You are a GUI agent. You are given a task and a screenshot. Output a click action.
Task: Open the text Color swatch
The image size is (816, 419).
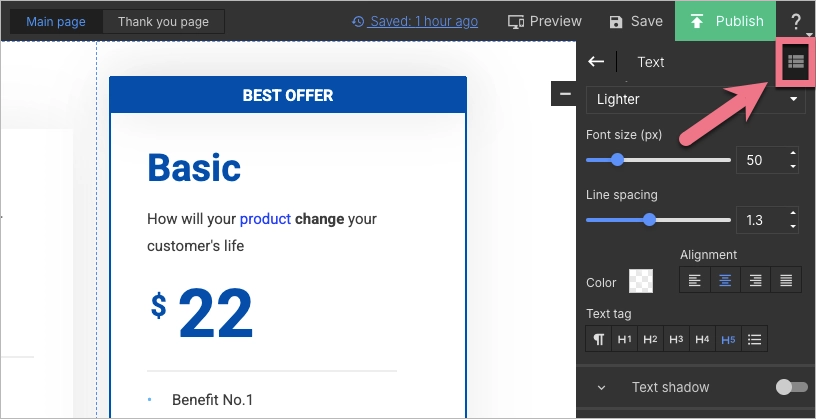(640, 282)
